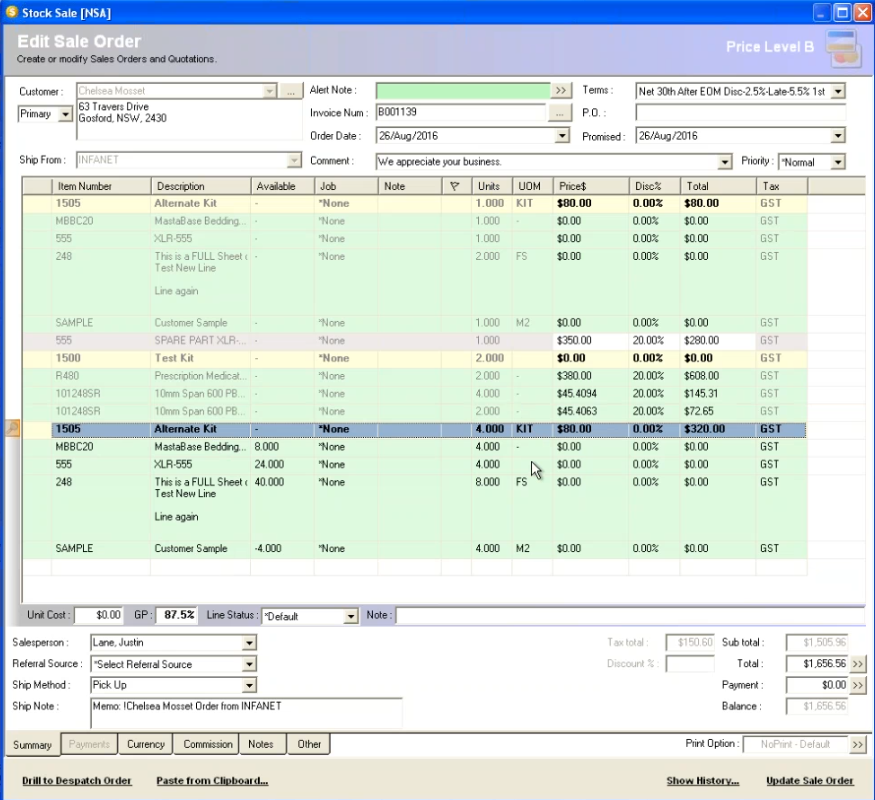The height and width of the screenshot is (800, 875).
Task: Click the green Alert Note field
Action: (463, 90)
